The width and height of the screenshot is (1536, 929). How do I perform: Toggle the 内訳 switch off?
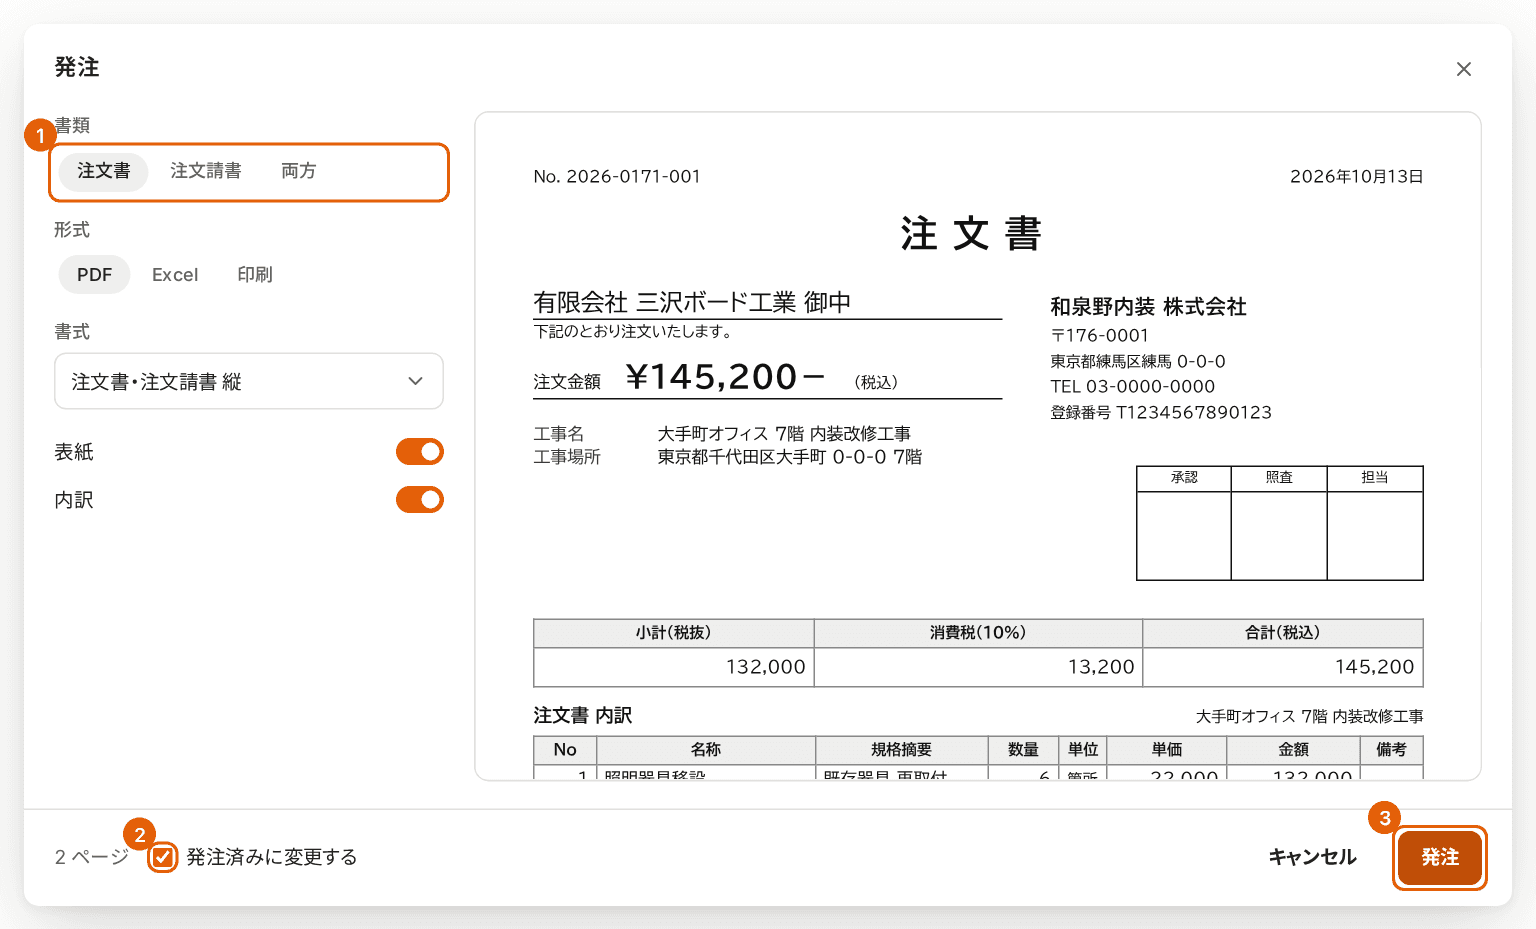pyautogui.click(x=420, y=500)
